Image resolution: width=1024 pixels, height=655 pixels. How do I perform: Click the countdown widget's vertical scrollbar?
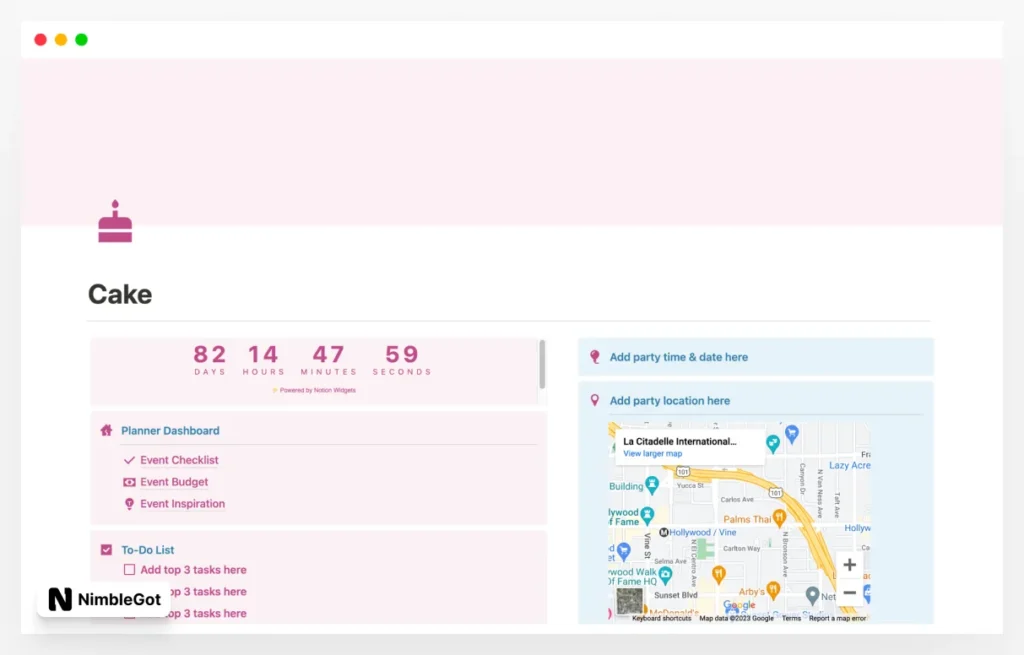point(542,364)
